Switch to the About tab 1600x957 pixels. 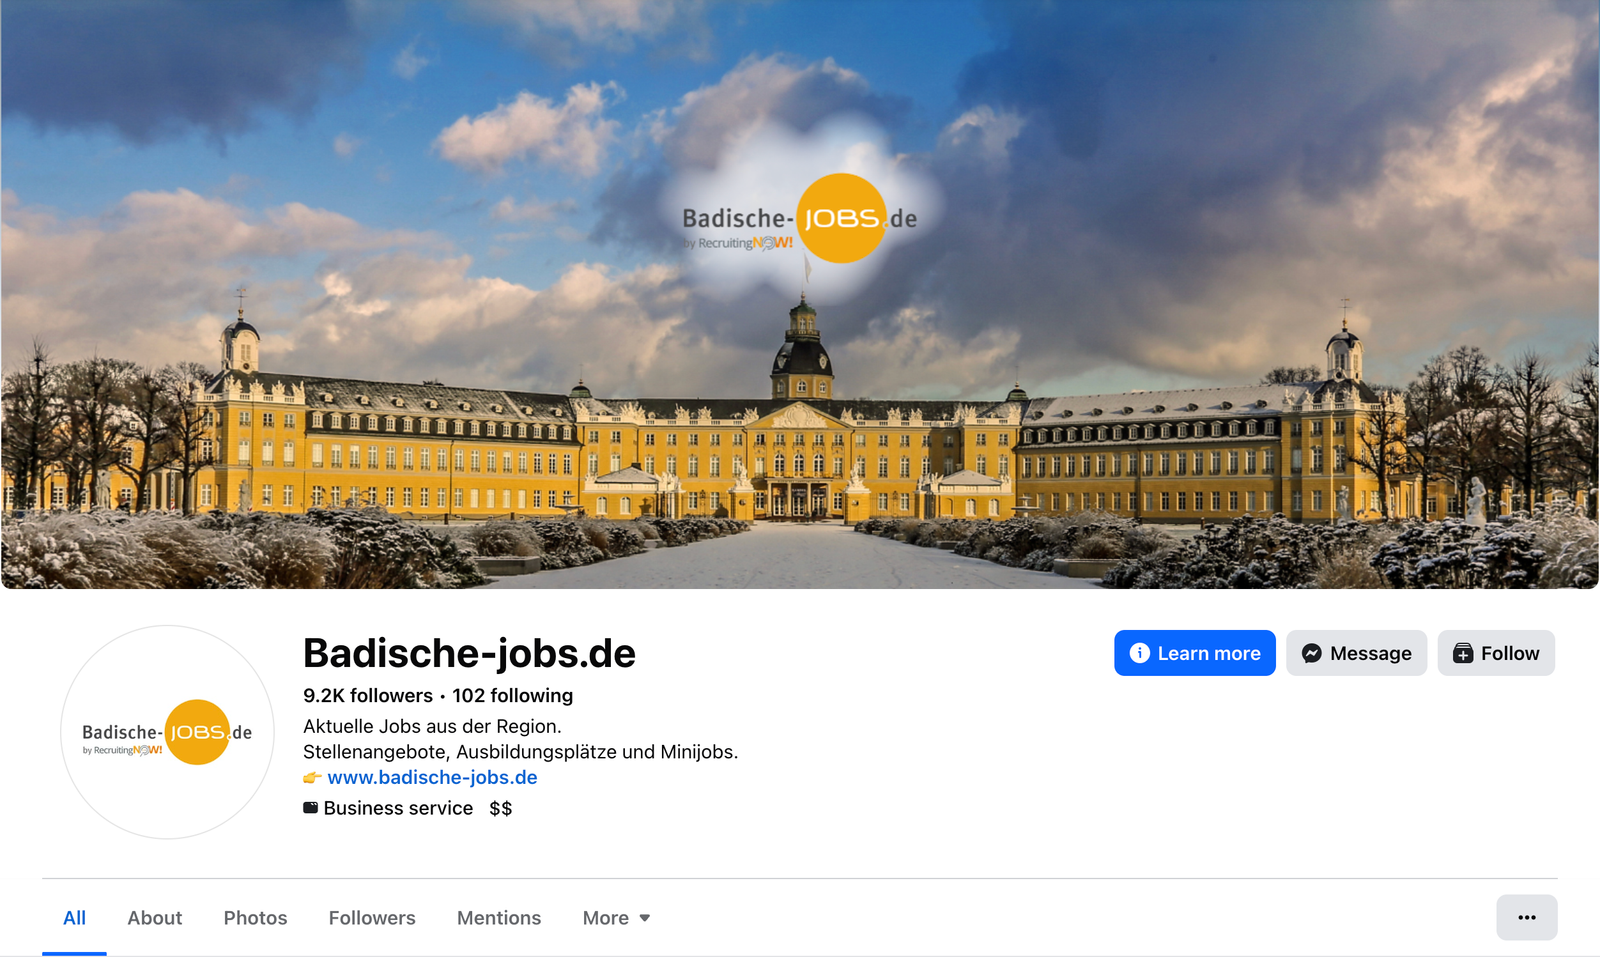[155, 918]
